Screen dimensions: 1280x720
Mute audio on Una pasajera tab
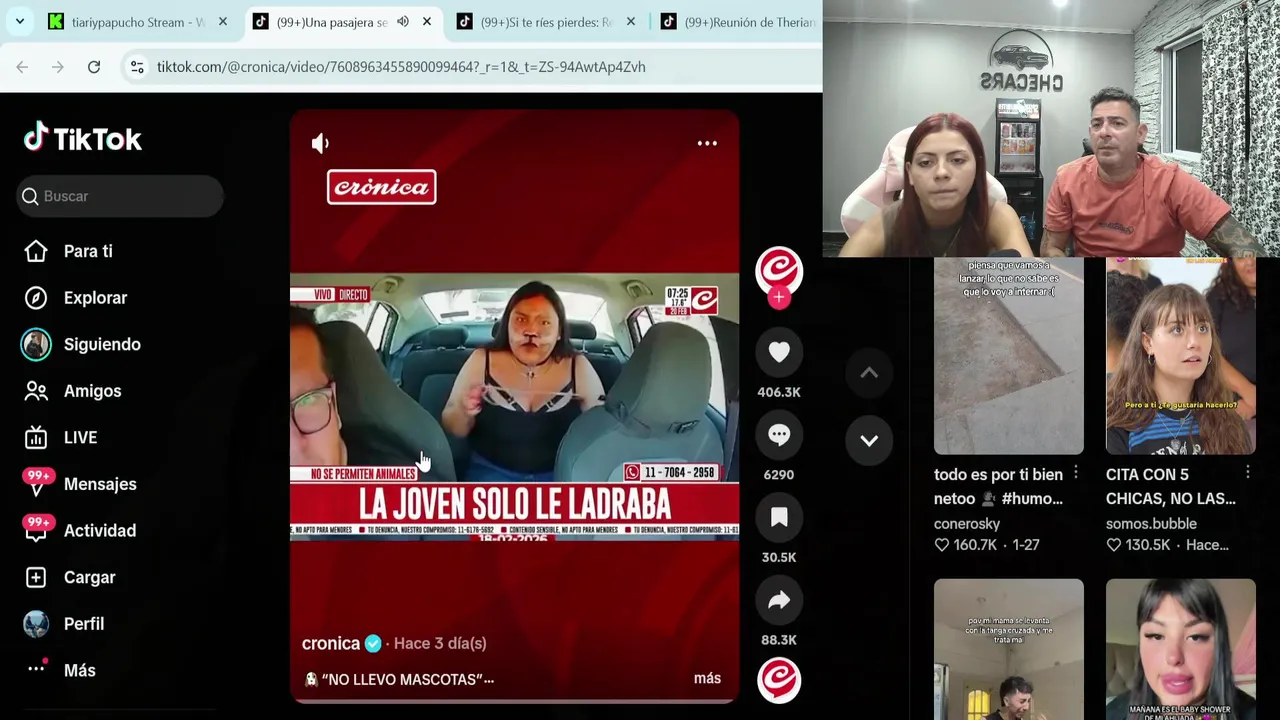point(403,22)
